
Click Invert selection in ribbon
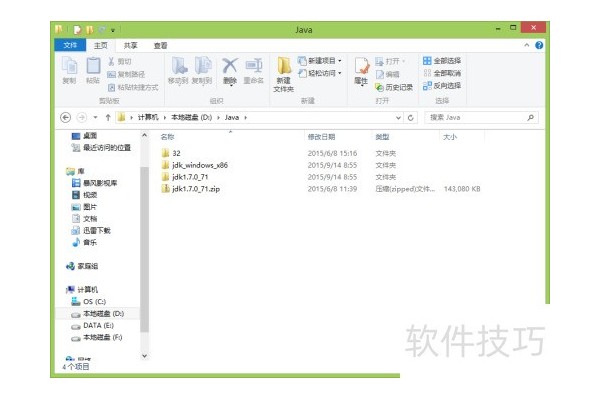[442, 86]
